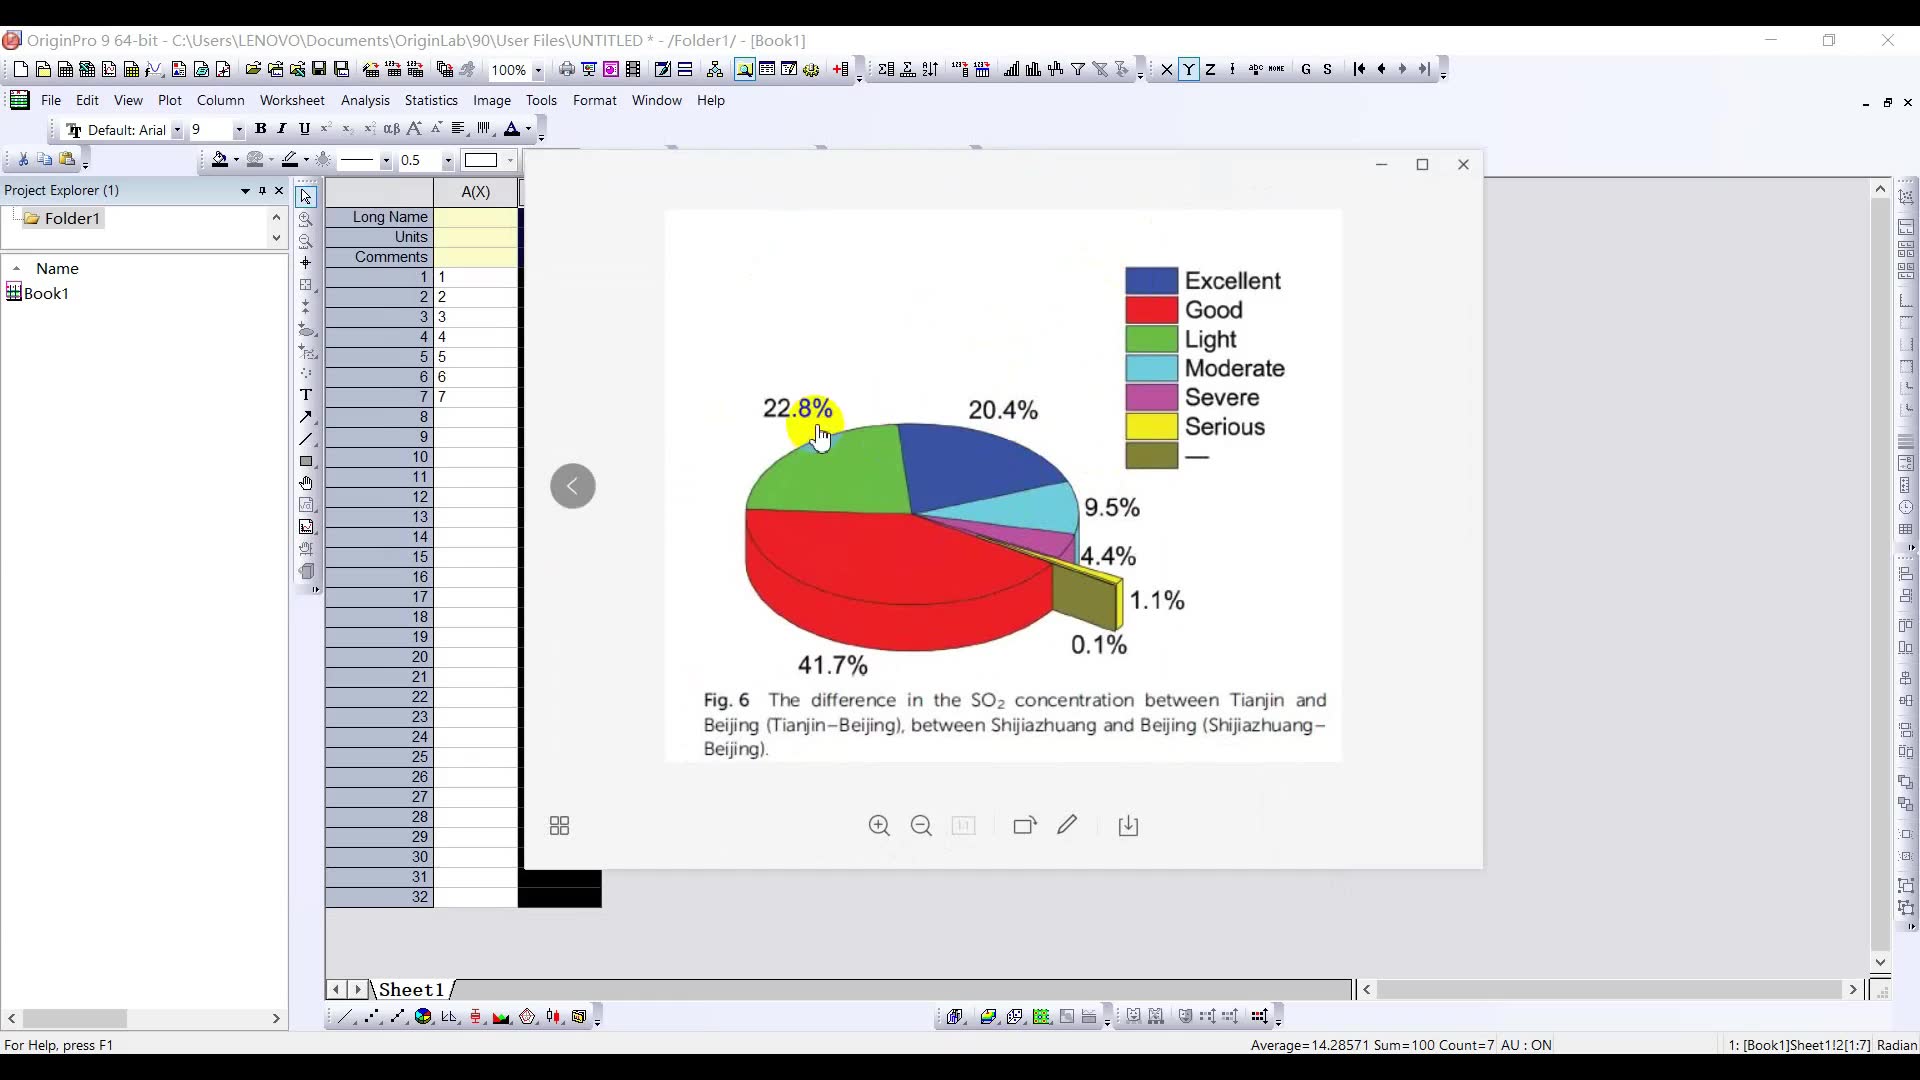Toggle Underline formatting
Viewport: 1920px width, 1080px height.
click(x=304, y=129)
